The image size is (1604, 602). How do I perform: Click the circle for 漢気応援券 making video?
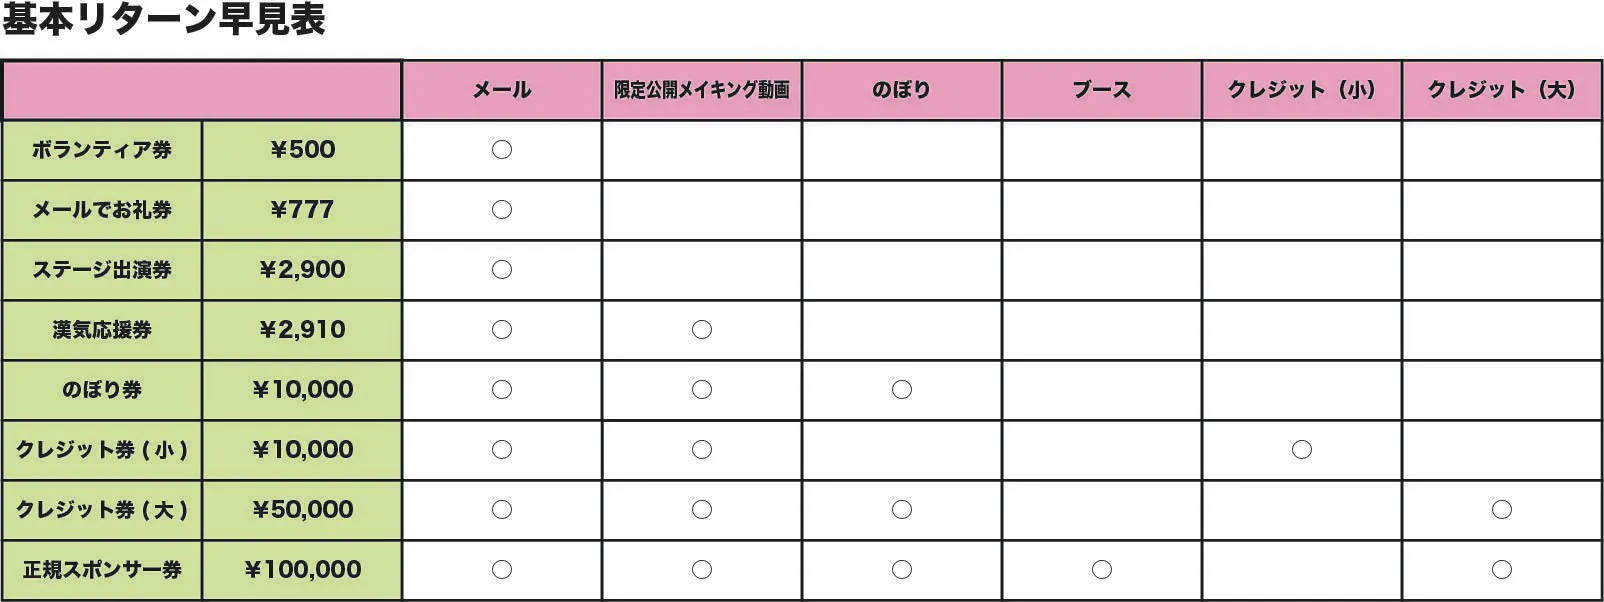[x=702, y=330]
